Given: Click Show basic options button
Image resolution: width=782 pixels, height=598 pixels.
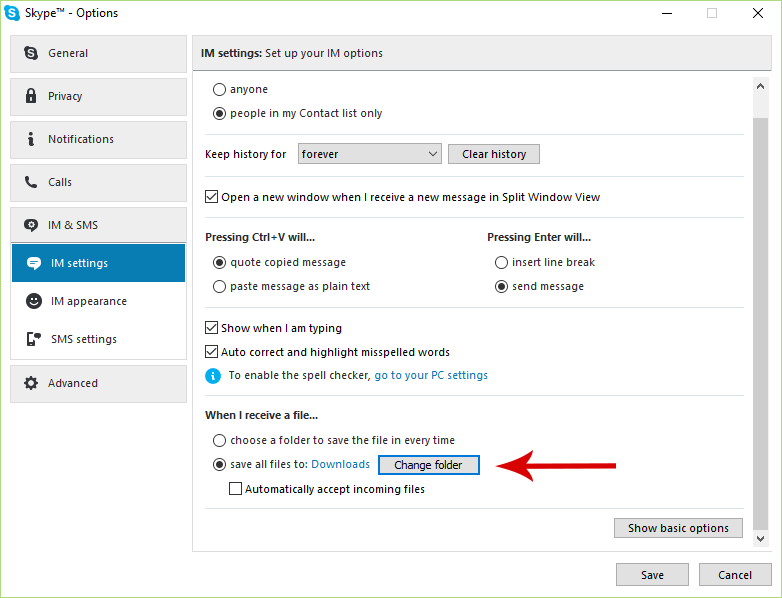Looking at the screenshot, I should coord(678,528).
